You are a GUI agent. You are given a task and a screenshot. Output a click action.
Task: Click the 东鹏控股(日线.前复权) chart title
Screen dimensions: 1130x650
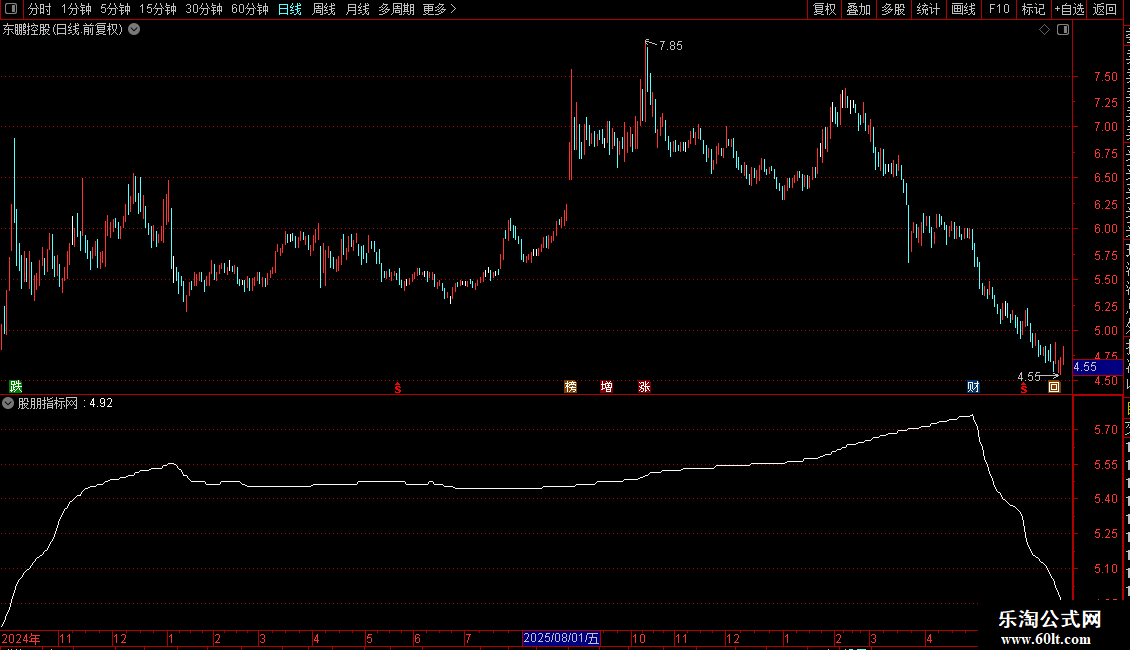[63, 30]
